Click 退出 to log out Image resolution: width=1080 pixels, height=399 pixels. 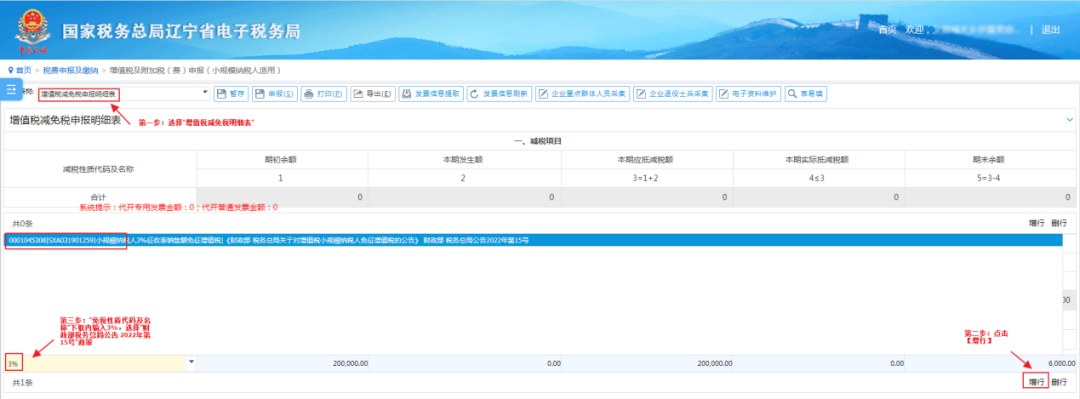click(x=1050, y=30)
